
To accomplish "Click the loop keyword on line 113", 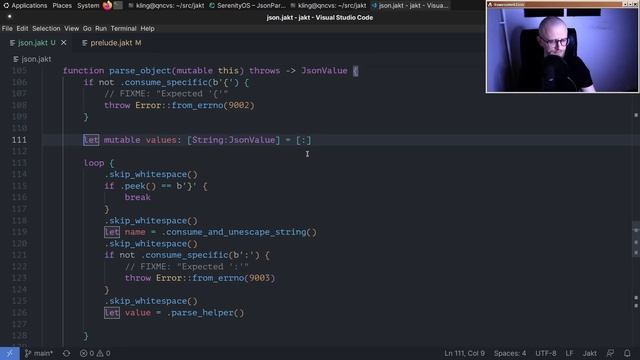I will (x=94, y=163).
